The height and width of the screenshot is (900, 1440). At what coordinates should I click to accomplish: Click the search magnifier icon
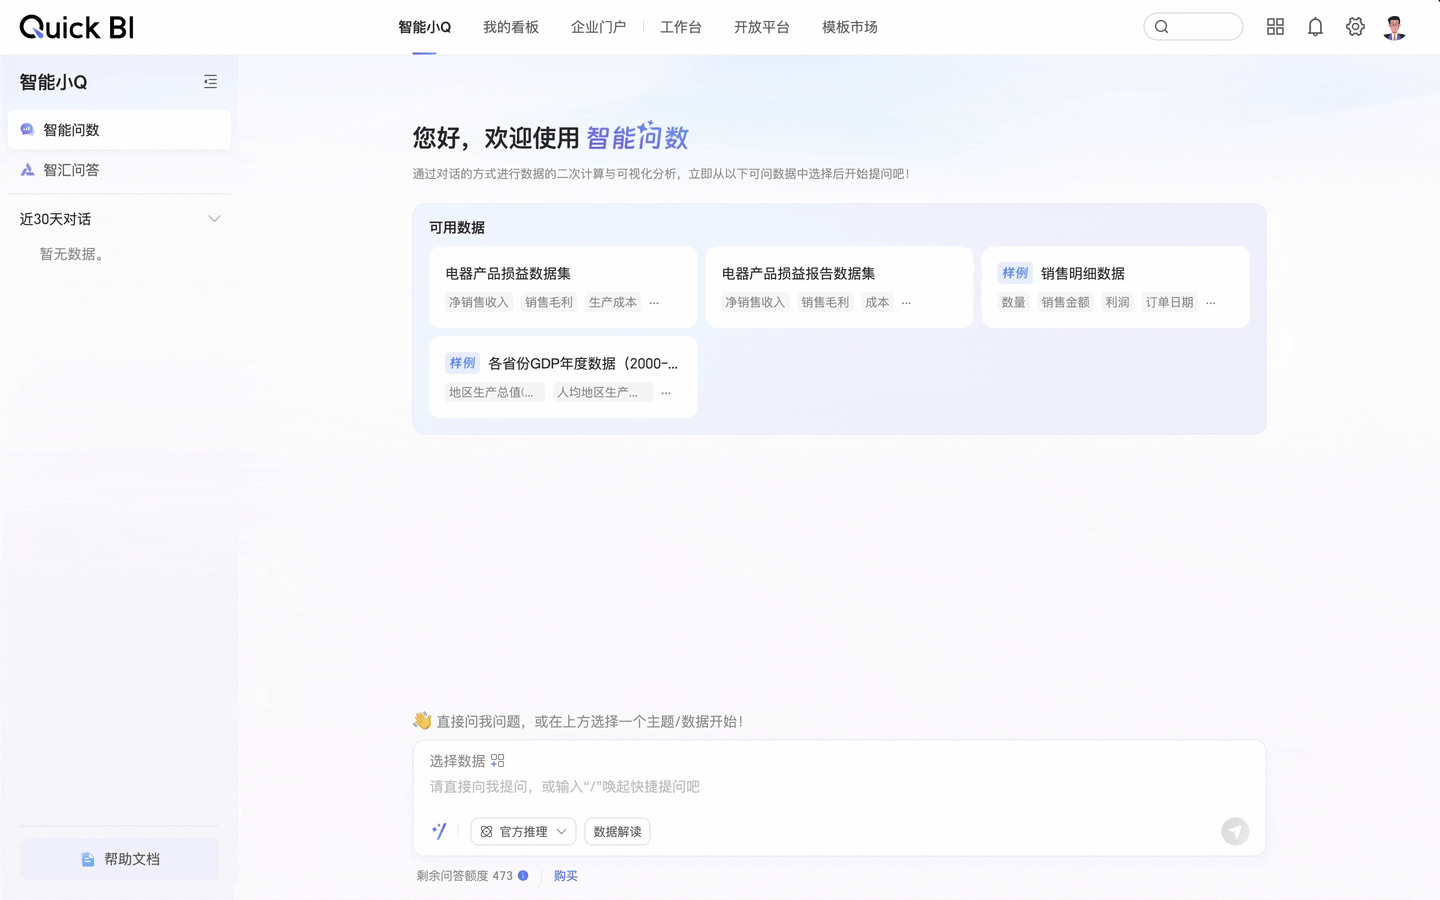click(x=1162, y=27)
